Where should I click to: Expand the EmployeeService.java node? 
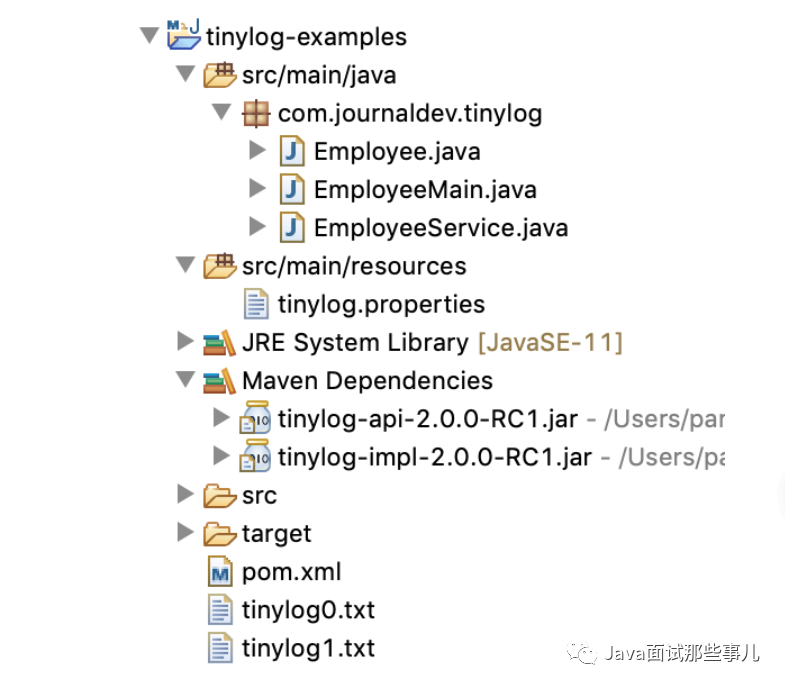[257, 226]
